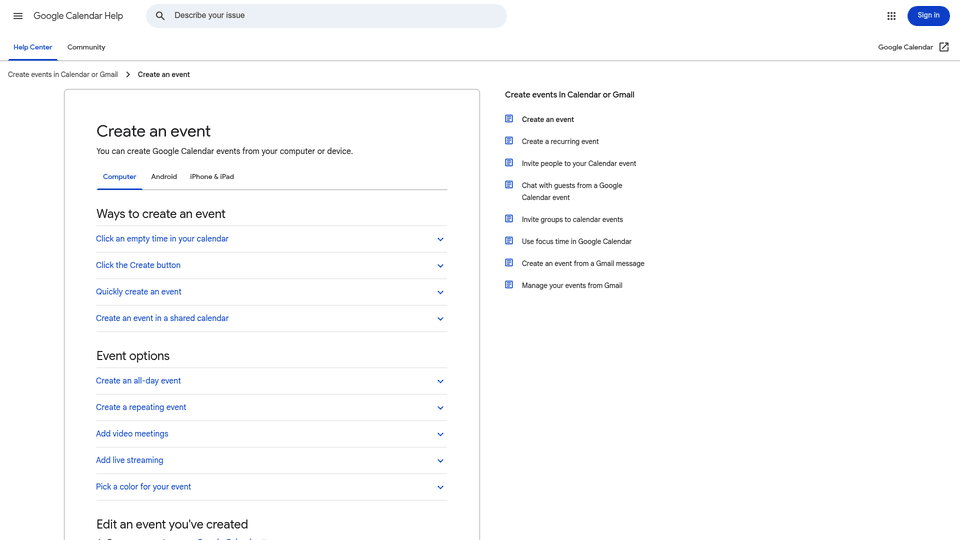Open Chat with guests from a Google Calendar event

click(572, 191)
